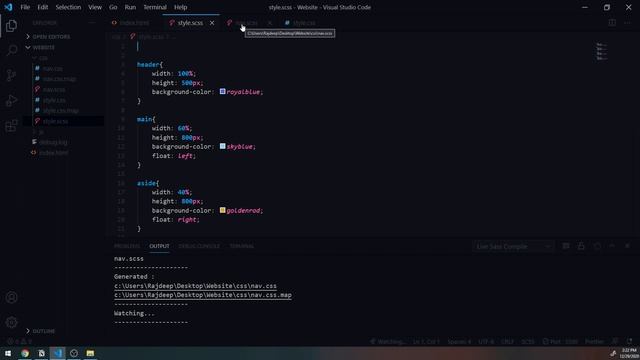640x360 pixels.
Task: Open the Explorer view in activity bar
Action: pyautogui.click(x=11, y=26)
